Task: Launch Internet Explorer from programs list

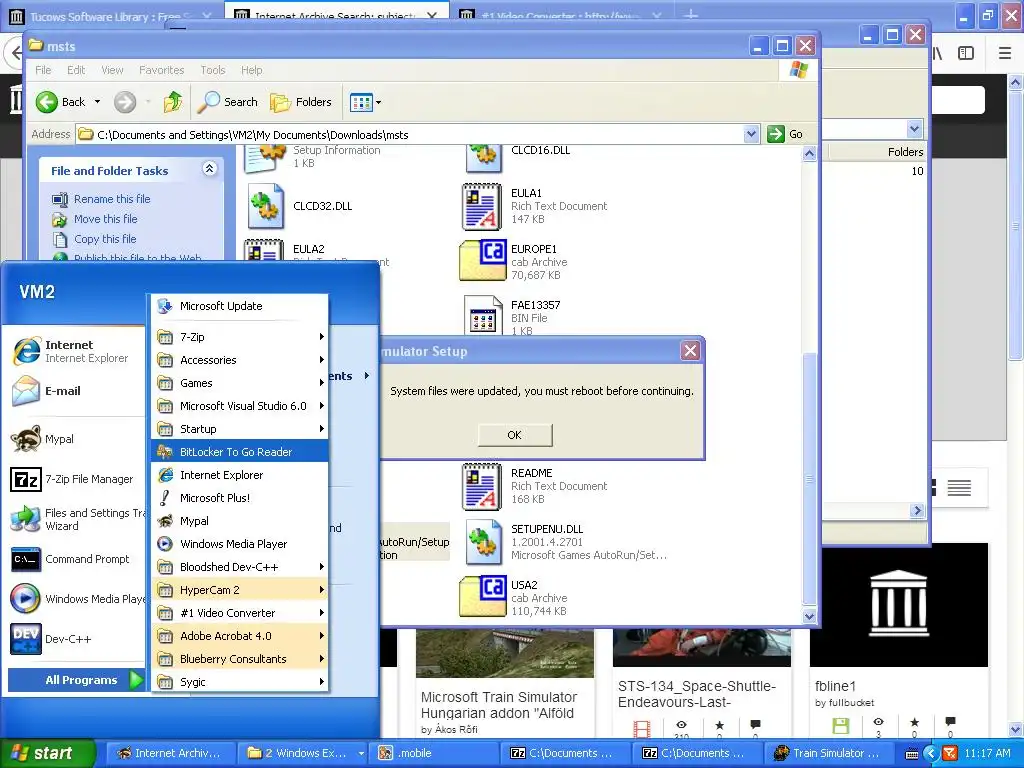Action: 240,475
